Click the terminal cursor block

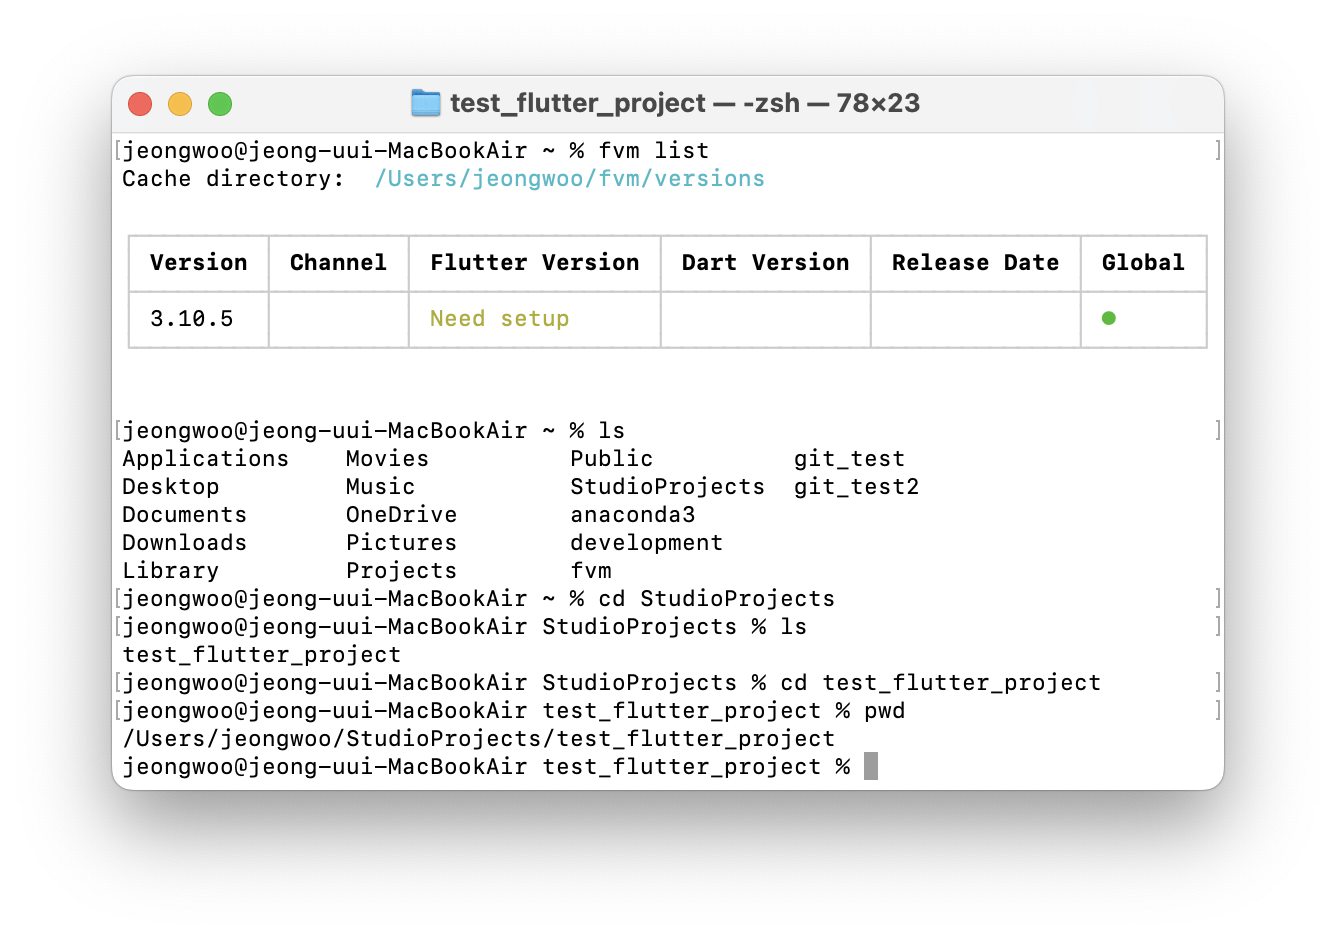[x=871, y=766]
